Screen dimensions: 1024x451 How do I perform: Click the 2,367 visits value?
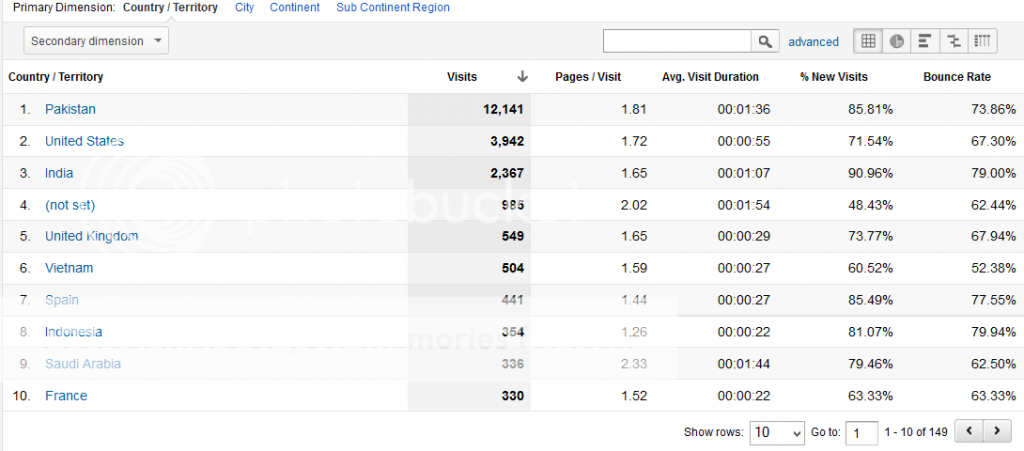(507, 173)
